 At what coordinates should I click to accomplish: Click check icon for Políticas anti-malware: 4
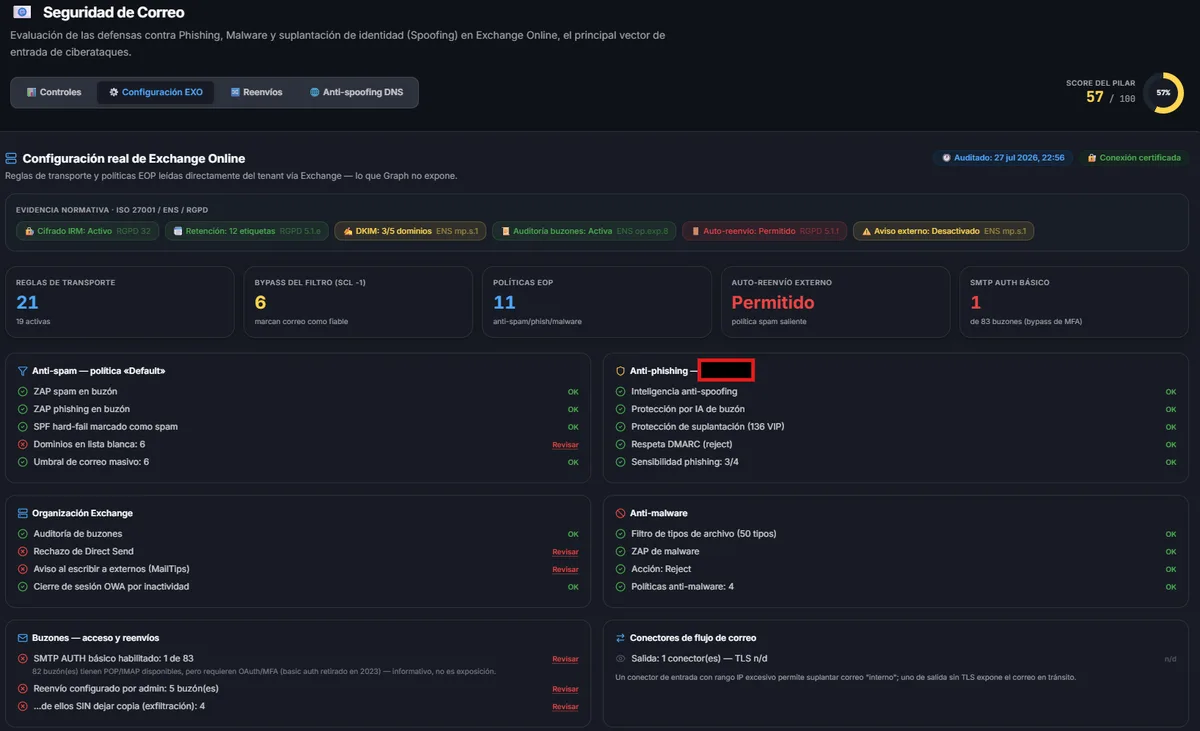(x=620, y=587)
